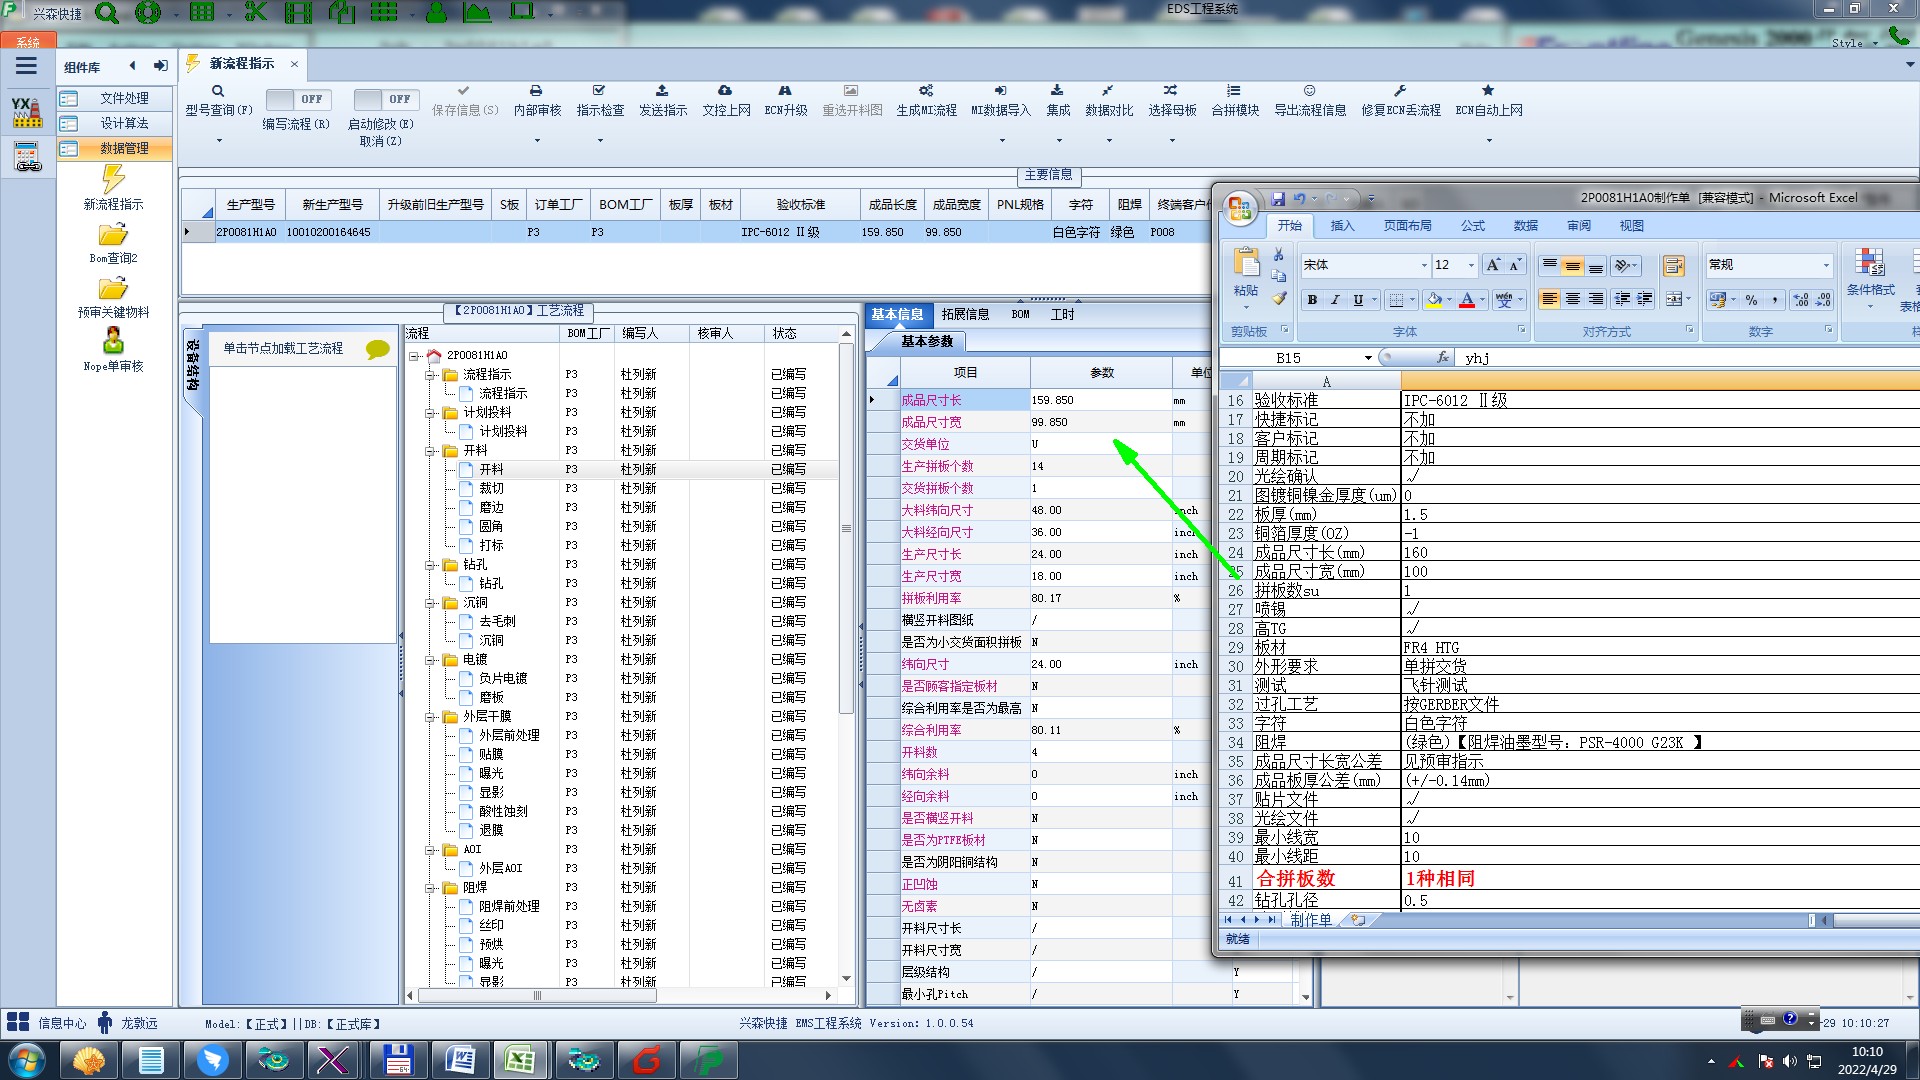Open 新流程指示 lightning icon in sidebar
1920x1080 pixels.
point(113,180)
